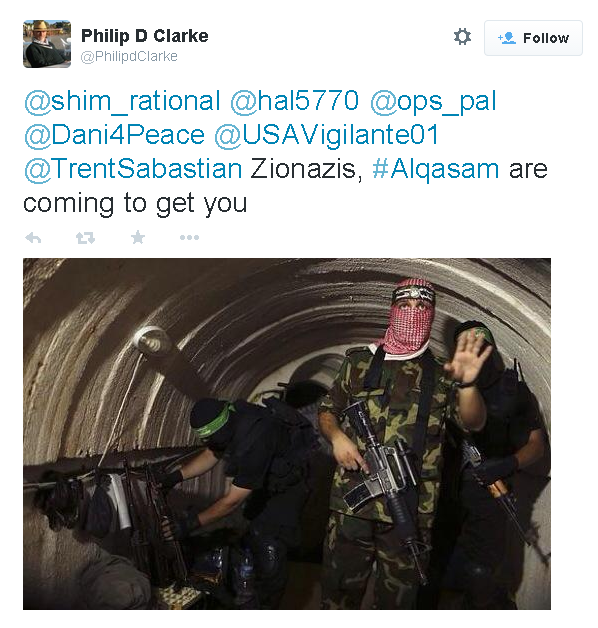
Task: Open the @shim_rational mention
Action: coord(122,101)
